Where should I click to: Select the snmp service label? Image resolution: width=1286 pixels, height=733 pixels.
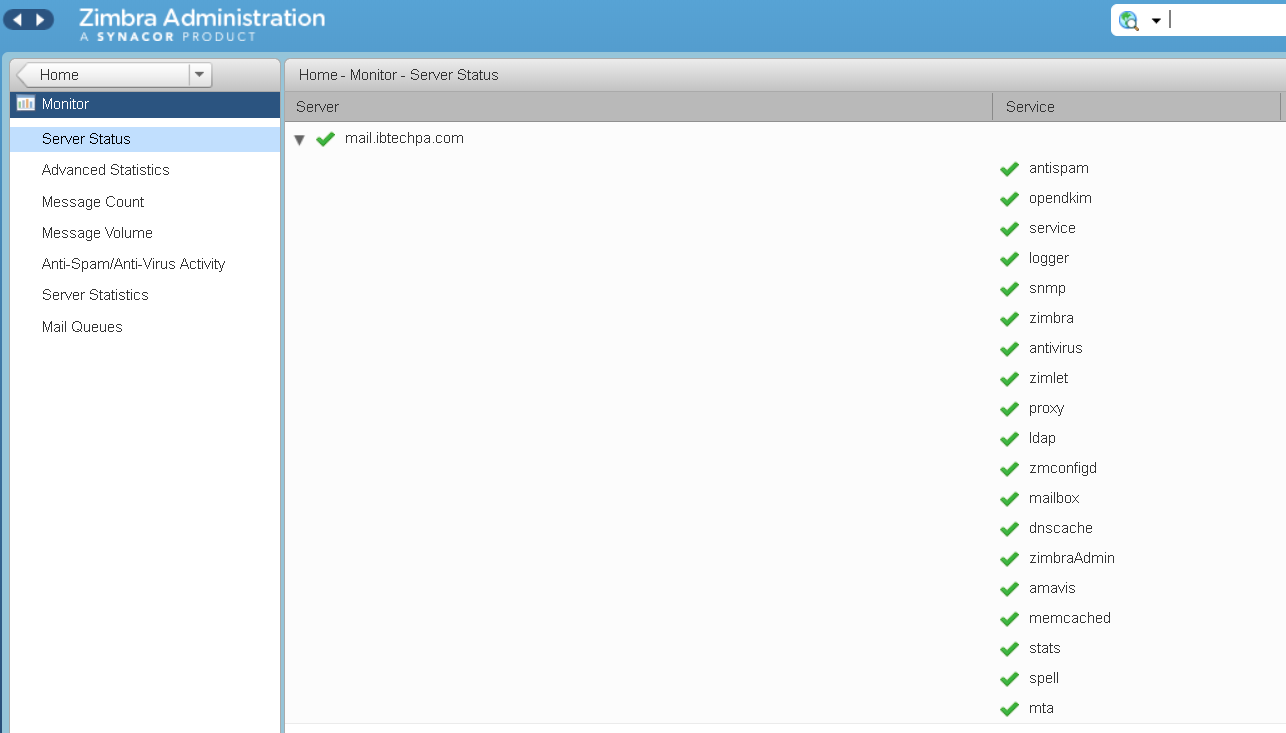click(x=1047, y=288)
